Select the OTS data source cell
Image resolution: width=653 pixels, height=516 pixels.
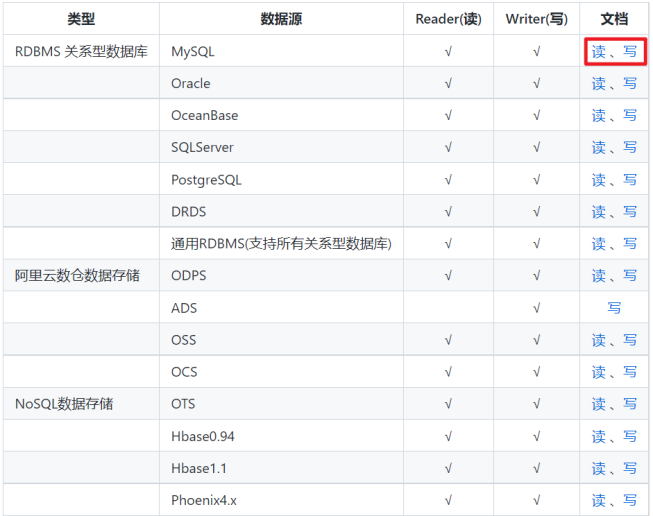click(x=281, y=404)
